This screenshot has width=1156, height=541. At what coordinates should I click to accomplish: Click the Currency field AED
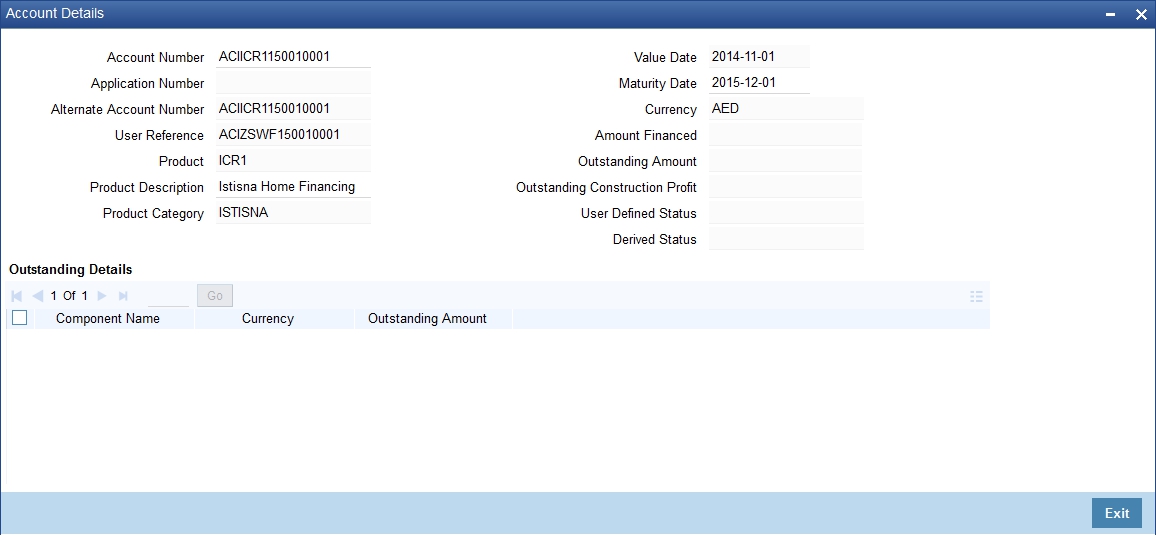[x=786, y=109]
